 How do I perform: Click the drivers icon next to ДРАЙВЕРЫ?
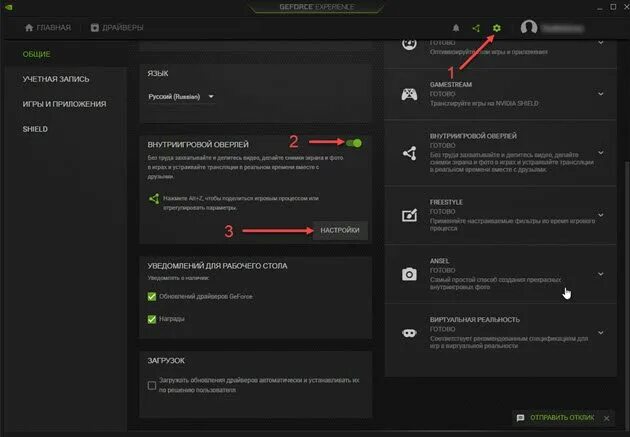(94, 28)
